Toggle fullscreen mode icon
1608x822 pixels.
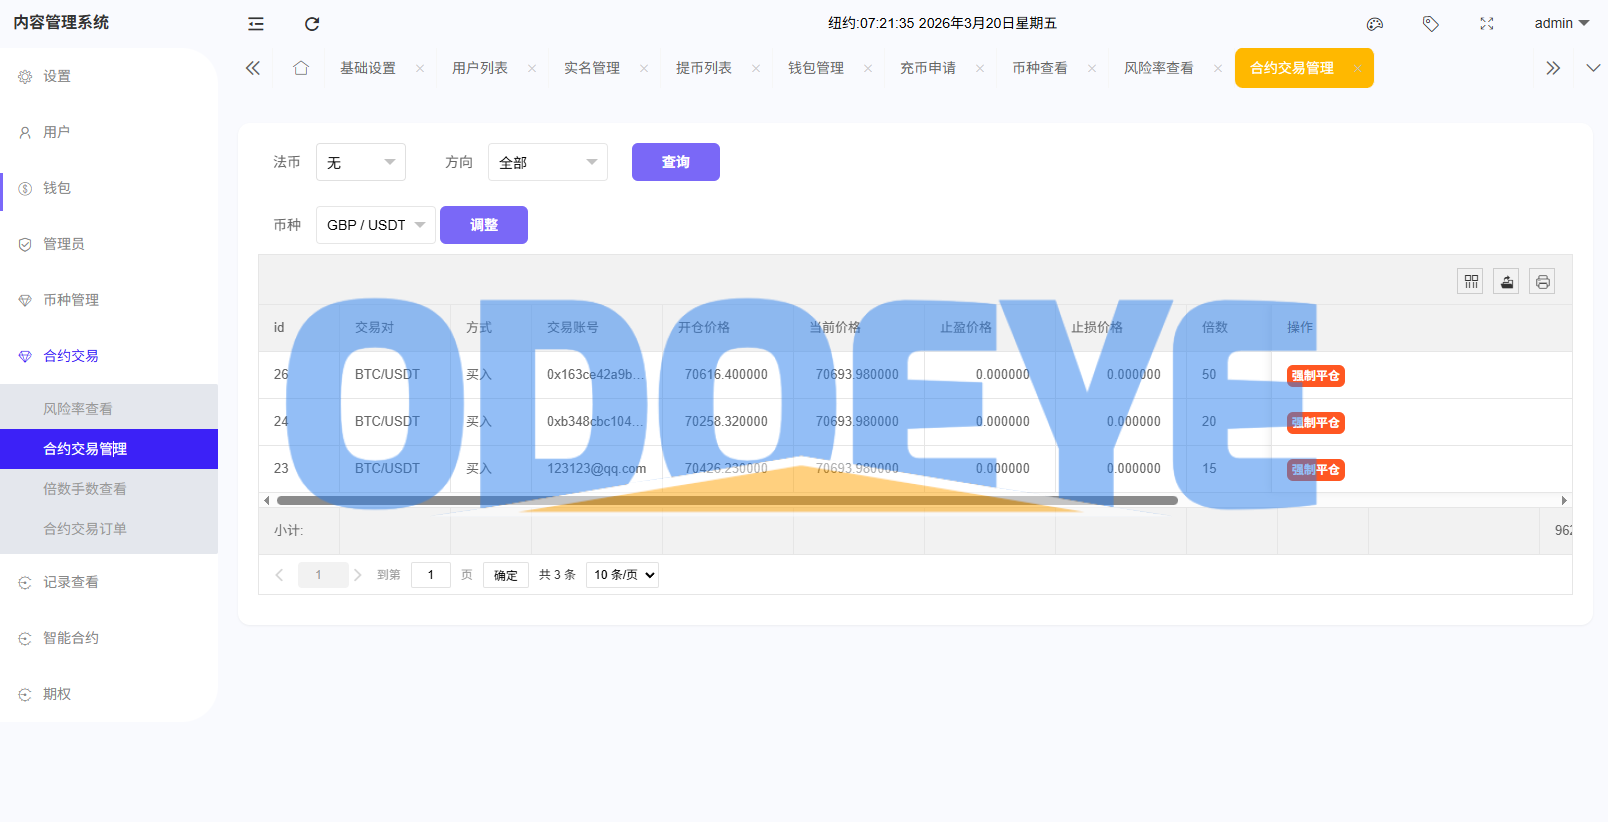click(x=1487, y=24)
